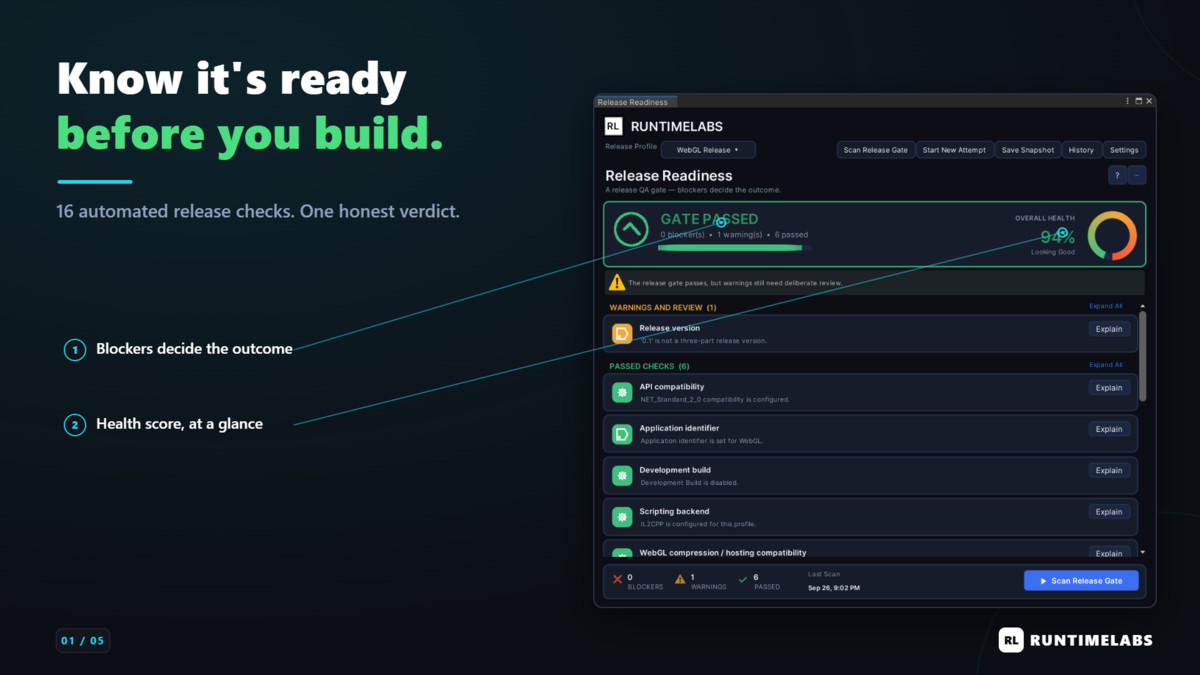Click the green Application identifier tag icon
This screenshot has height=675, width=1200.
coord(622,434)
